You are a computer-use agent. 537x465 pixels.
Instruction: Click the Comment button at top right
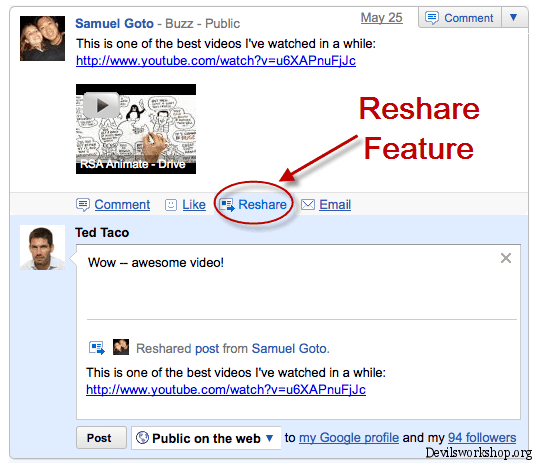point(460,18)
